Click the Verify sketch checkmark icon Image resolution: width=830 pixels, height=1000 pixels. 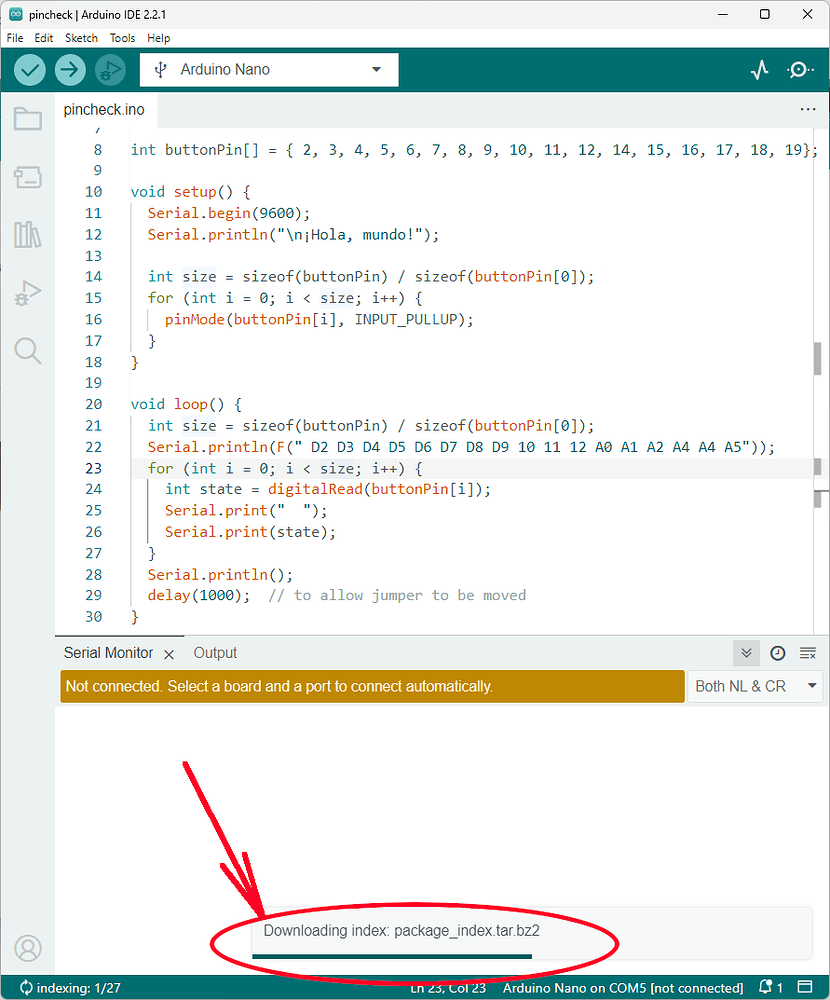pos(29,70)
